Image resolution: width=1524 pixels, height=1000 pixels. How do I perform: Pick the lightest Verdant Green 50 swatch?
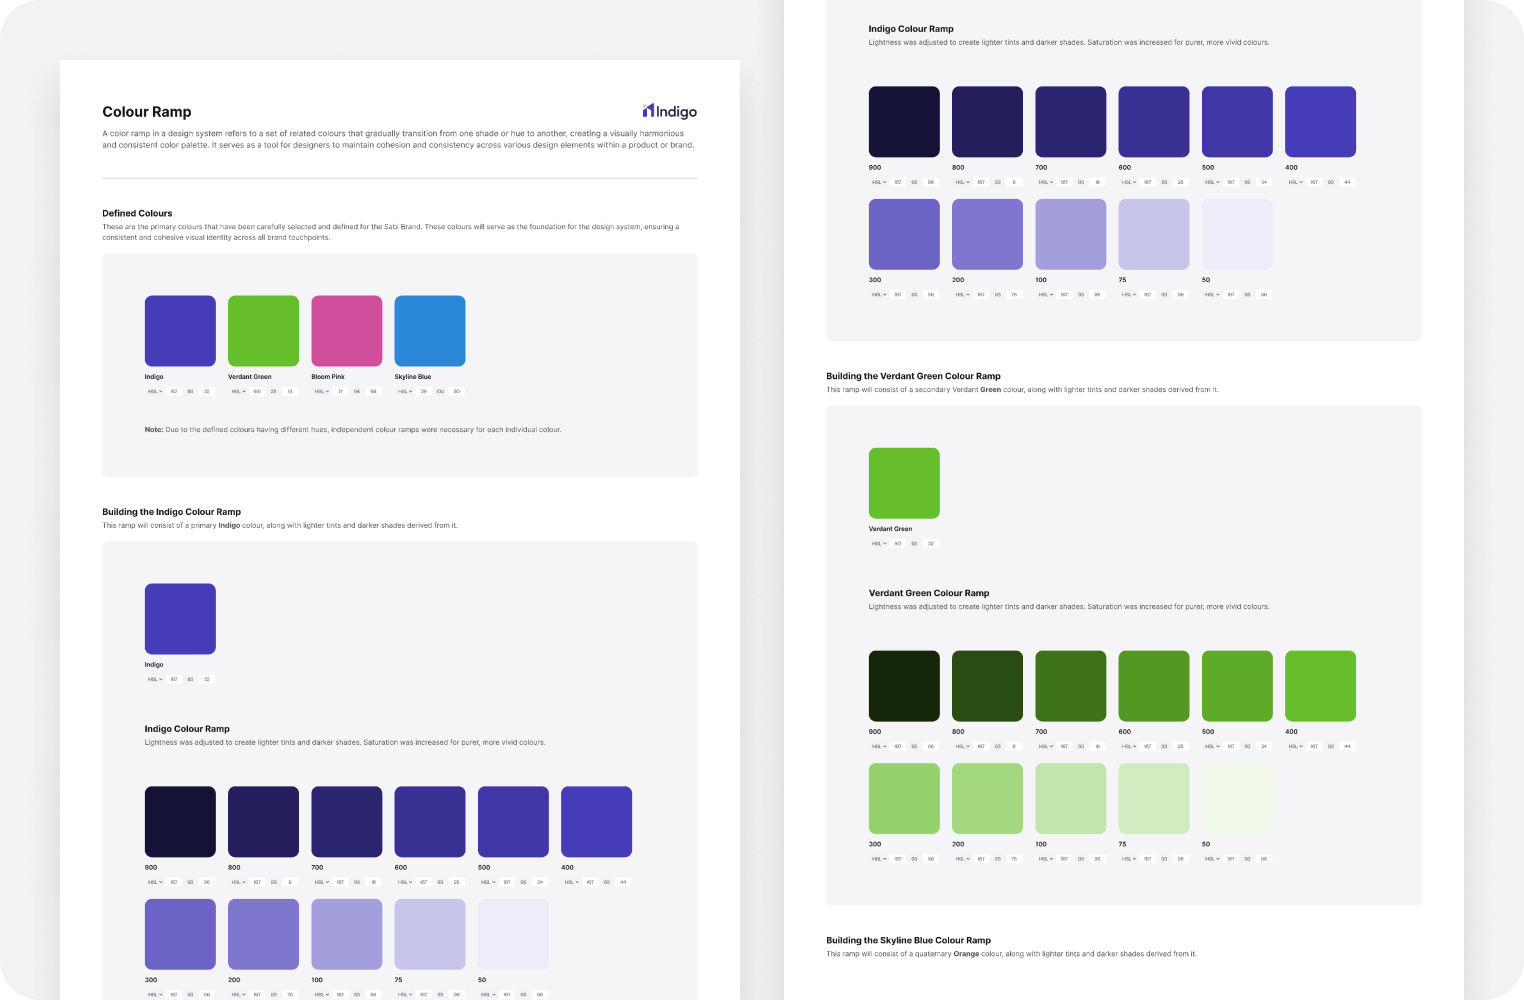tap(1237, 798)
